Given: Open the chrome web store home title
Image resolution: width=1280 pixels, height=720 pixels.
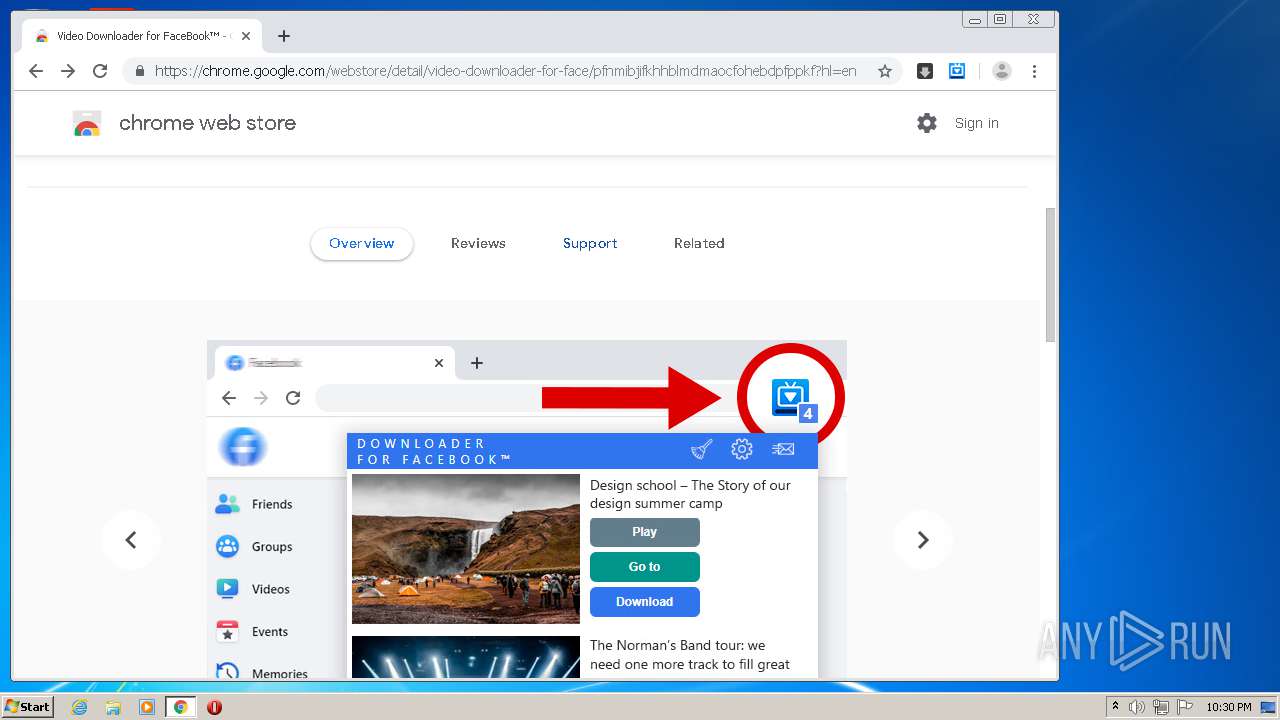Looking at the screenshot, I should click(x=207, y=123).
